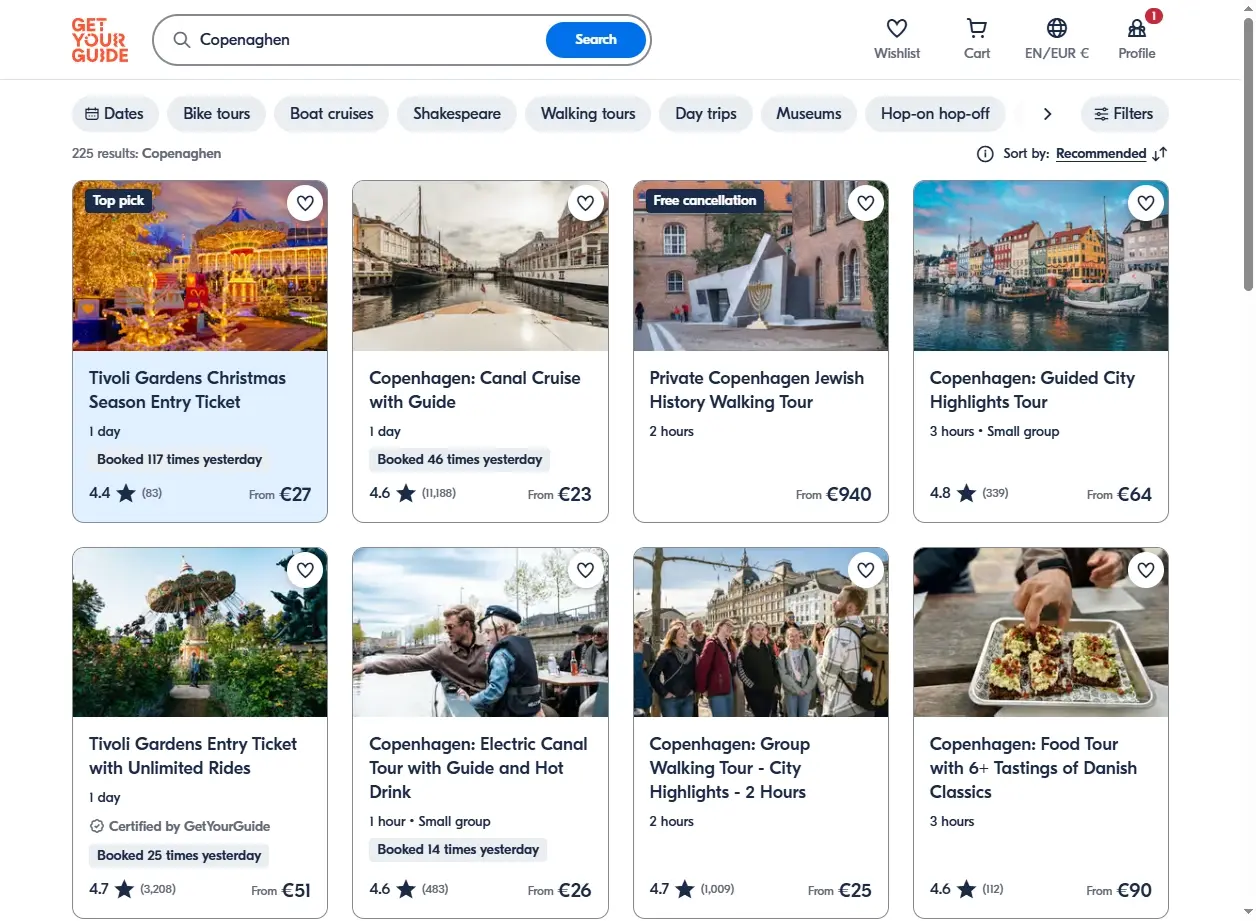Click the info icon beside Sort by

(x=985, y=154)
